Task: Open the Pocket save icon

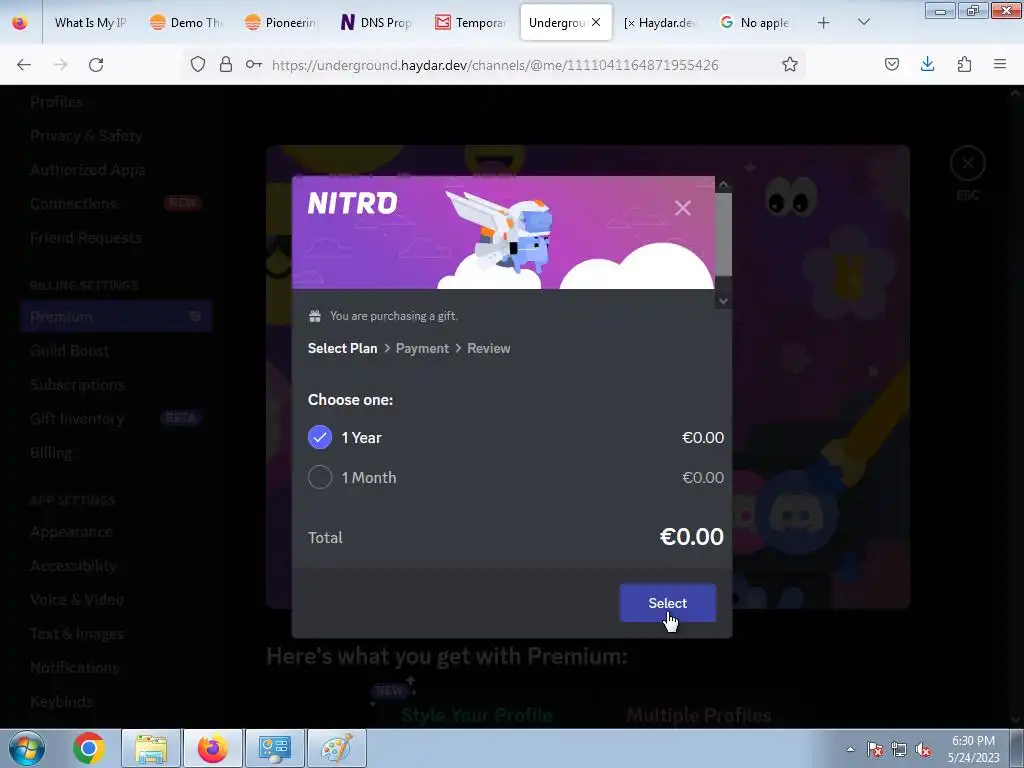Action: tap(892, 64)
